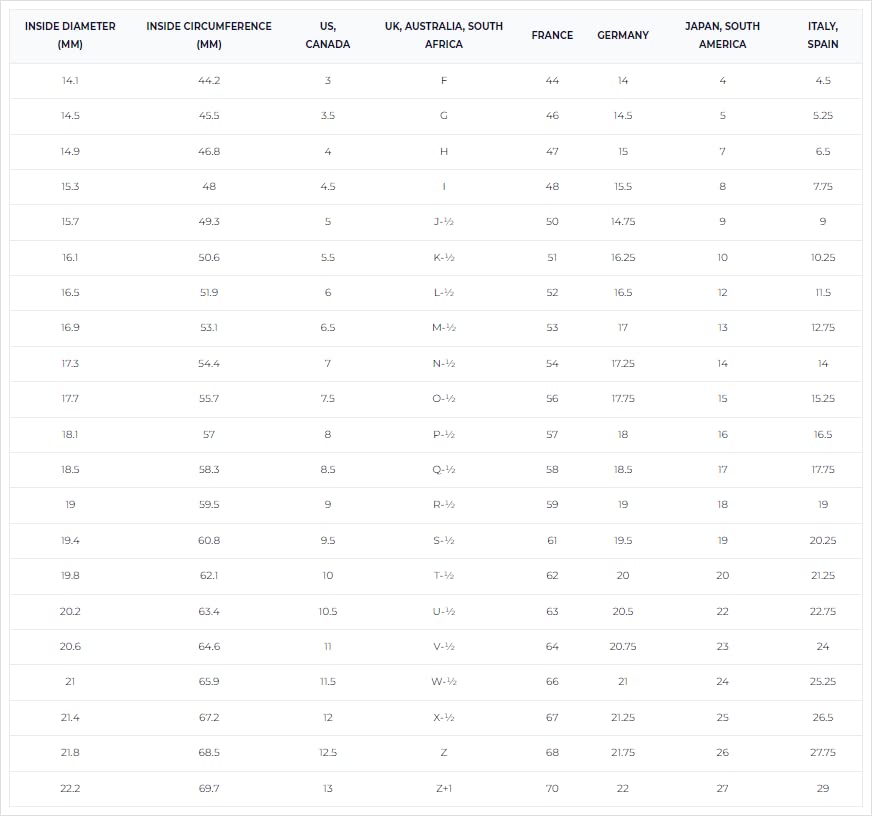Click the 44.2 circumference cell
This screenshot has width=873, height=816.
[x=209, y=81]
